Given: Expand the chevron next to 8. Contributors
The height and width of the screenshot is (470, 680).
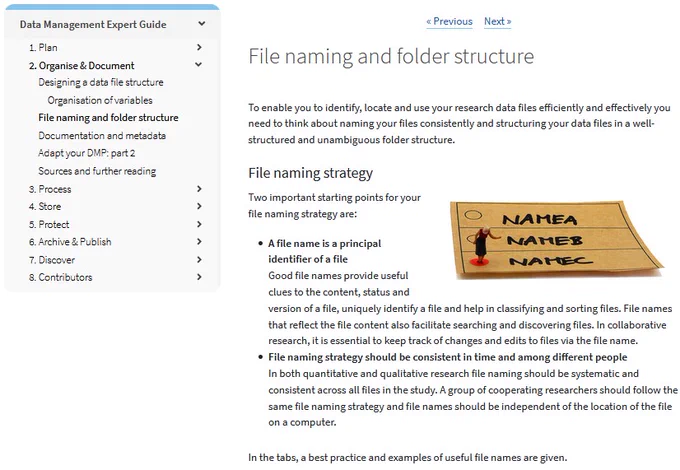Looking at the screenshot, I should [199, 277].
